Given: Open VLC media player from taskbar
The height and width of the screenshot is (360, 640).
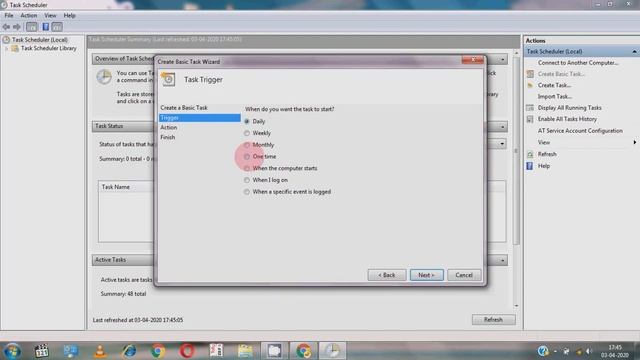Looking at the screenshot, I should 100,351.
